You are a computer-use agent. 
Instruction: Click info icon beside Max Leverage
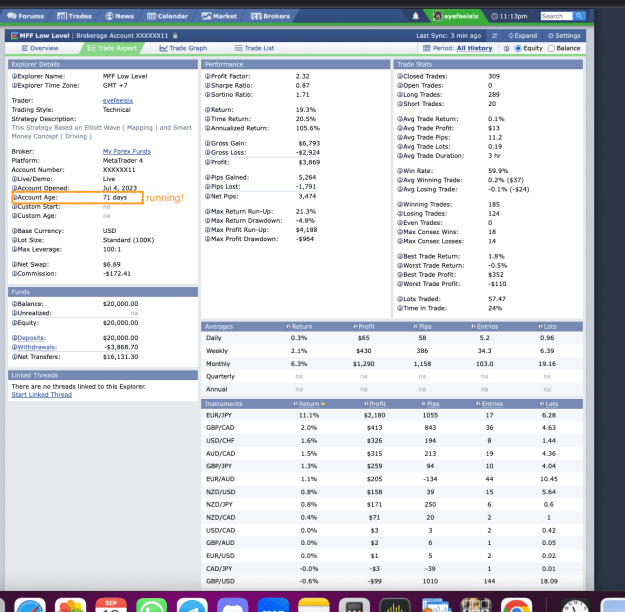14,249
